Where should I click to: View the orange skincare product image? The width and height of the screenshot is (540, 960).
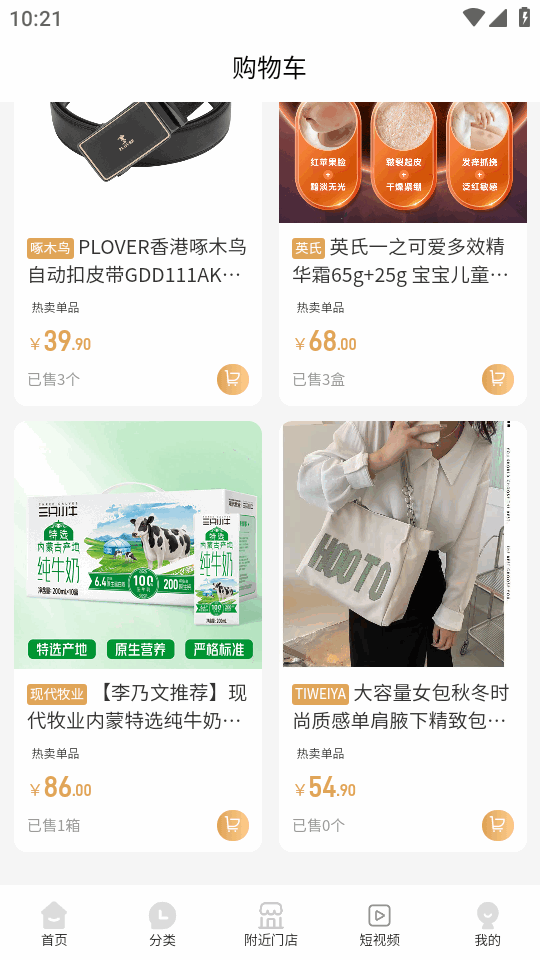click(x=403, y=162)
